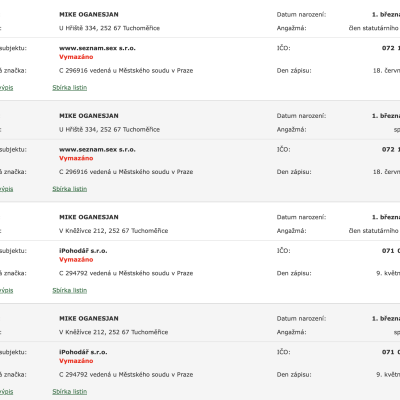The image size is (400, 400).
Task: Select the www.seznam.sex s.r.o. name in the topmost entry
Action: tap(97, 48)
